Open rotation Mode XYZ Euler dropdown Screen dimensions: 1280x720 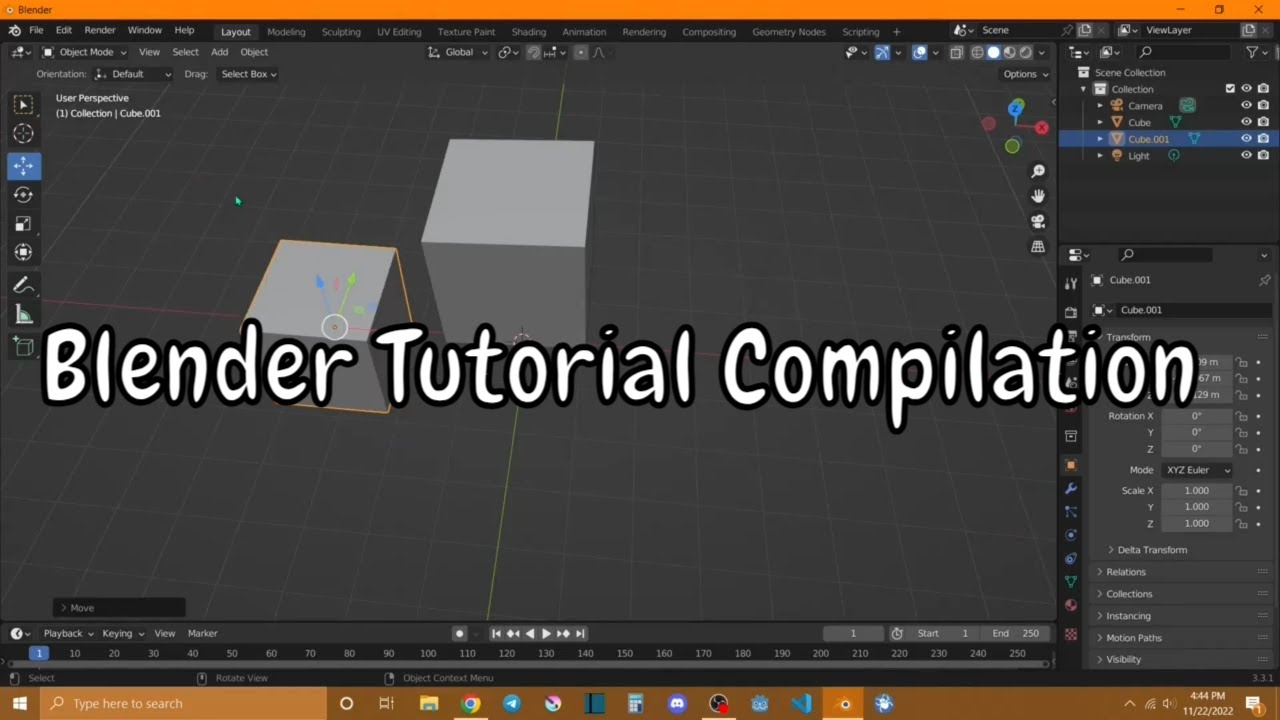click(1196, 470)
